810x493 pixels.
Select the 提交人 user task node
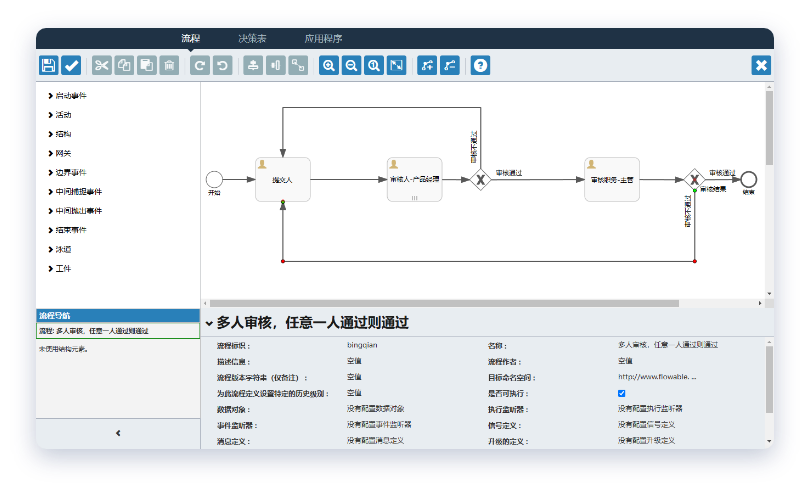pyautogui.click(x=283, y=180)
